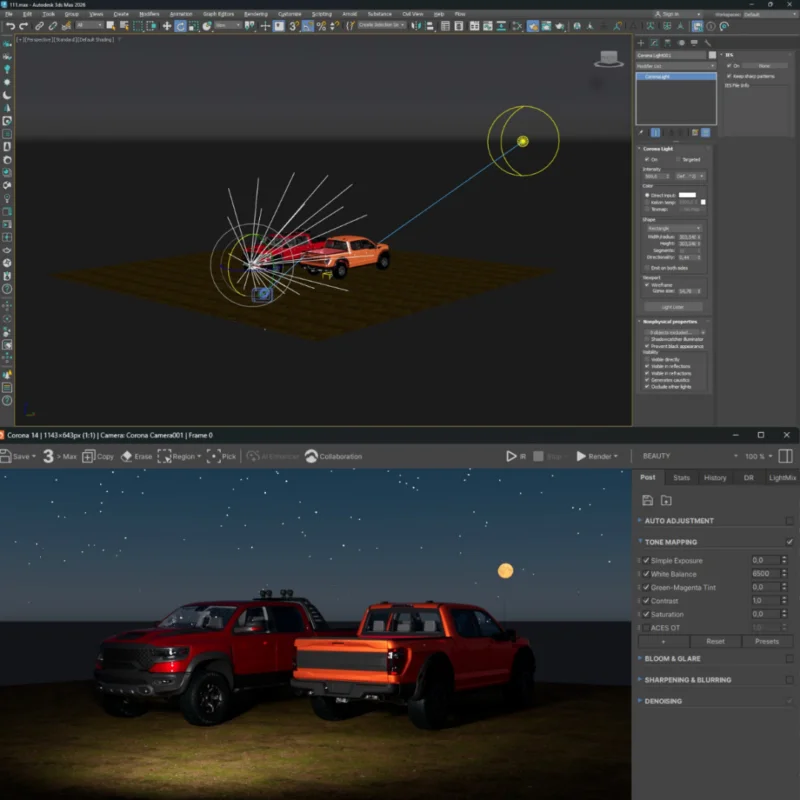Edit the White Balance value field
Viewport: 800px width, 800px height.
point(763,575)
